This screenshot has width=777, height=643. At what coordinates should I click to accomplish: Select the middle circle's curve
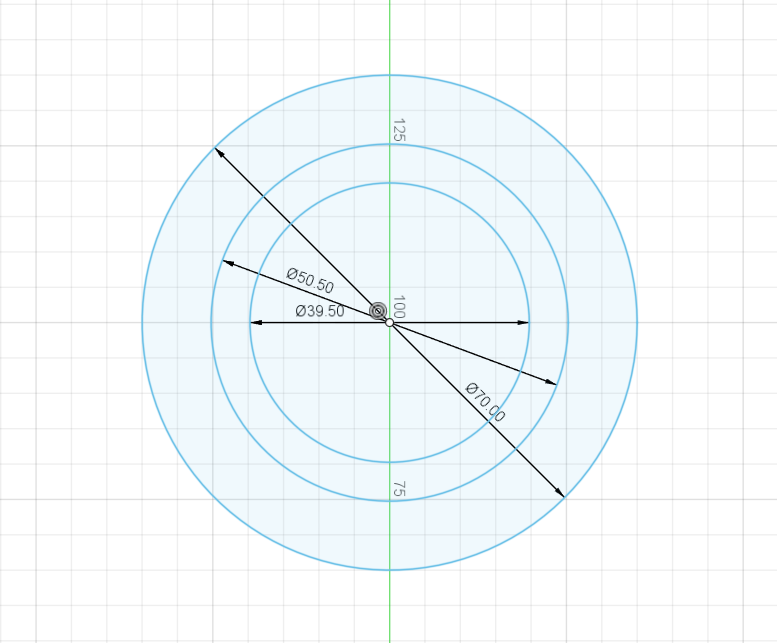coord(567,322)
